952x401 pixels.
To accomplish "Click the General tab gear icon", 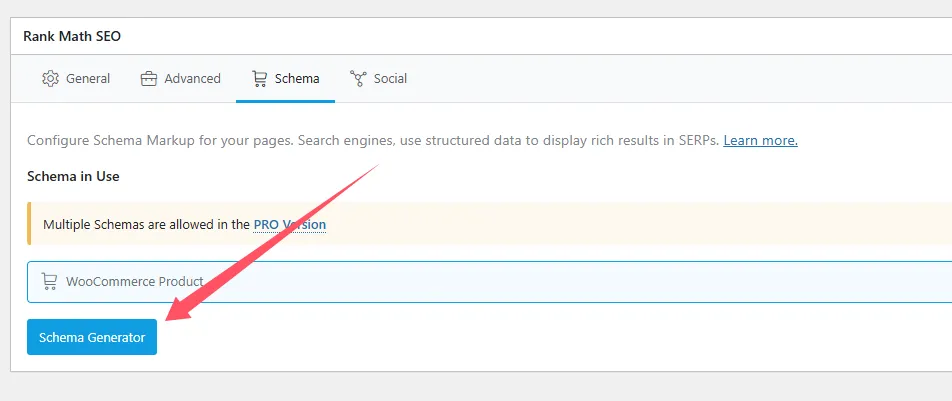I will (50, 78).
